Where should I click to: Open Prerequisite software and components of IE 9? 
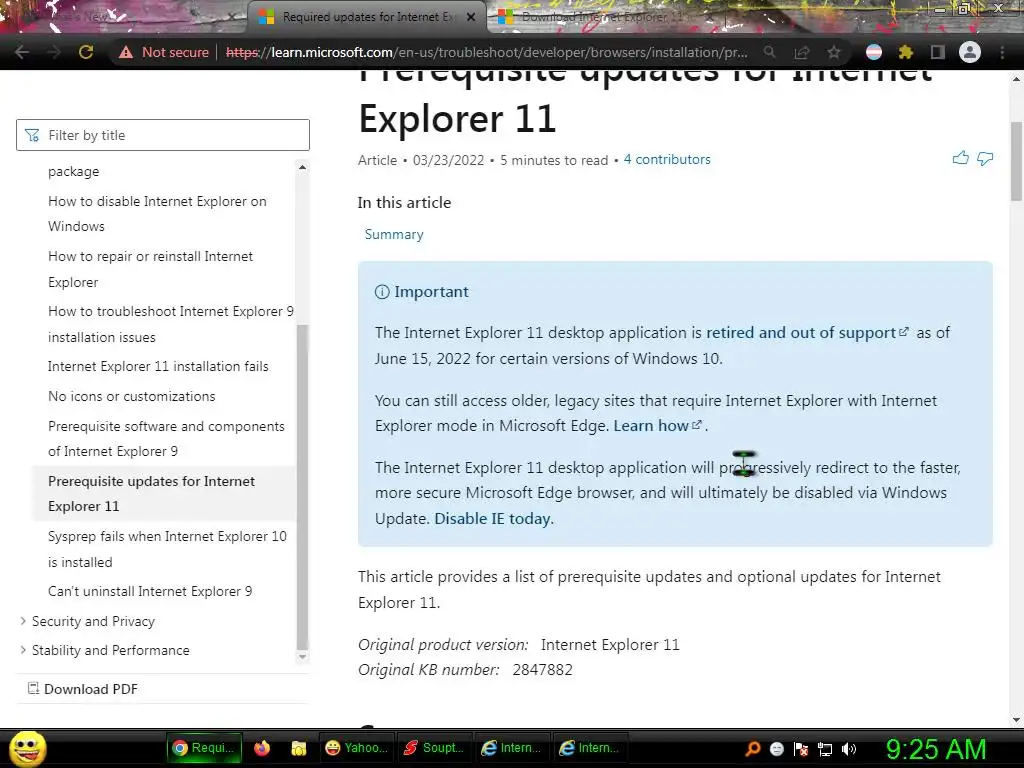click(x=167, y=439)
